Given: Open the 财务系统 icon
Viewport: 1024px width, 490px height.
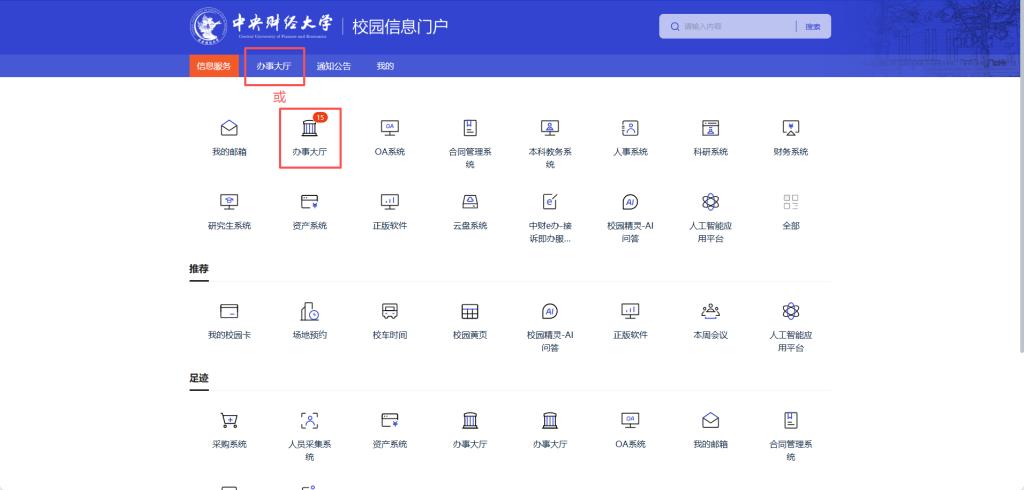Looking at the screenshot, I should [790, 128].
